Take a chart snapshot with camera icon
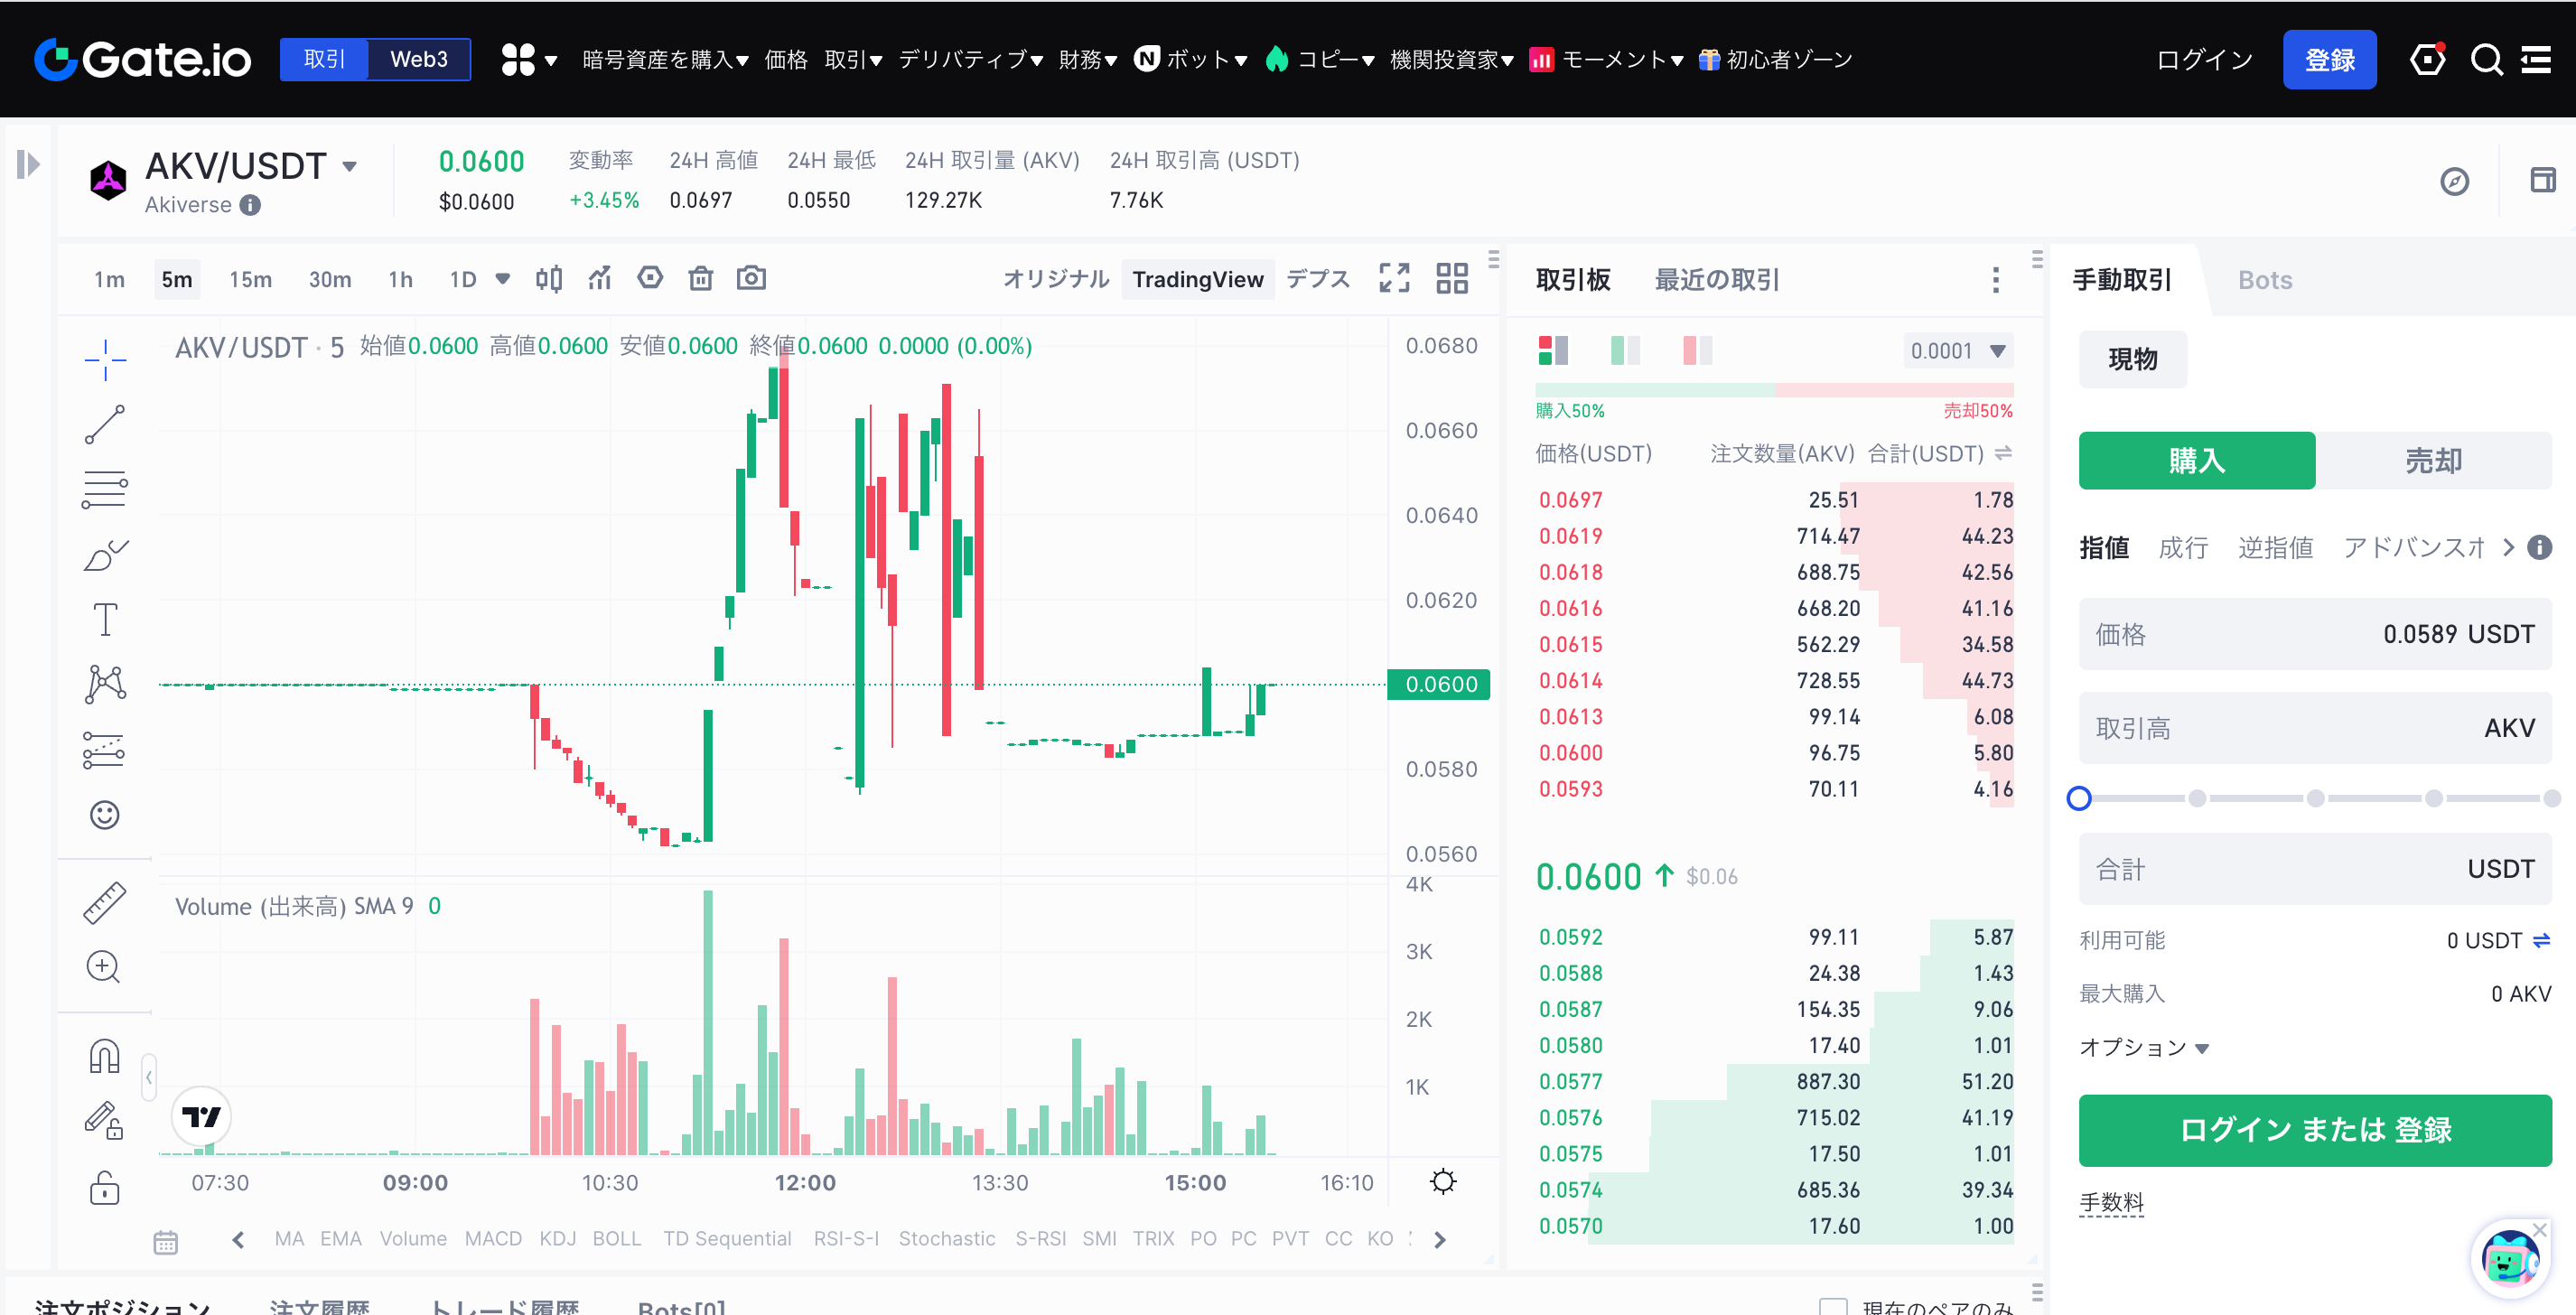The width and height of the screenshot is (2576, 1315). (752, 277)
